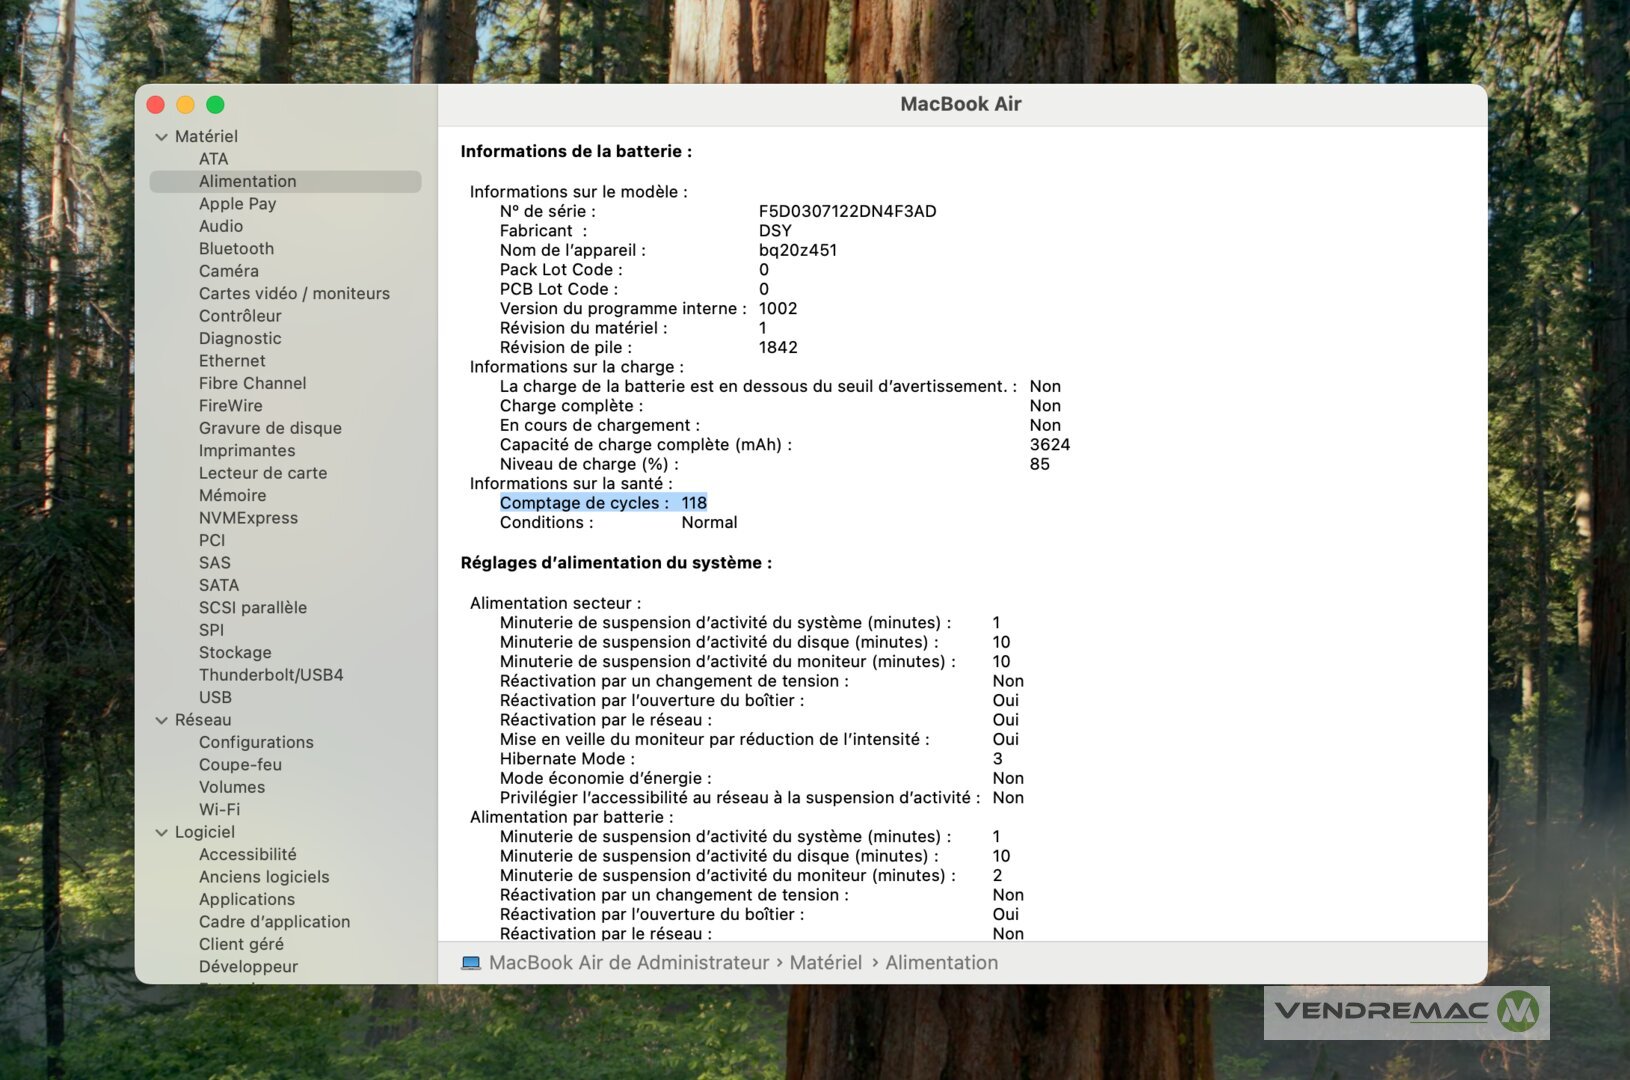Click the green fullscreen window button
This screenshot has height=1080, width=1630.
click(215, 105)
